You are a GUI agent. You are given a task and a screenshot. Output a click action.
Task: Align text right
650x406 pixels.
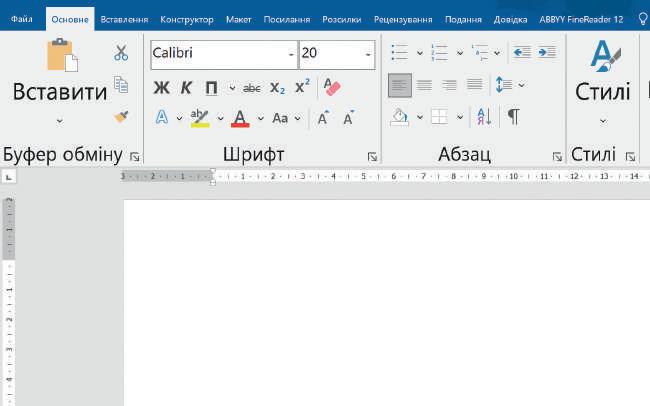pyautogui.click(x=449, y=85)
